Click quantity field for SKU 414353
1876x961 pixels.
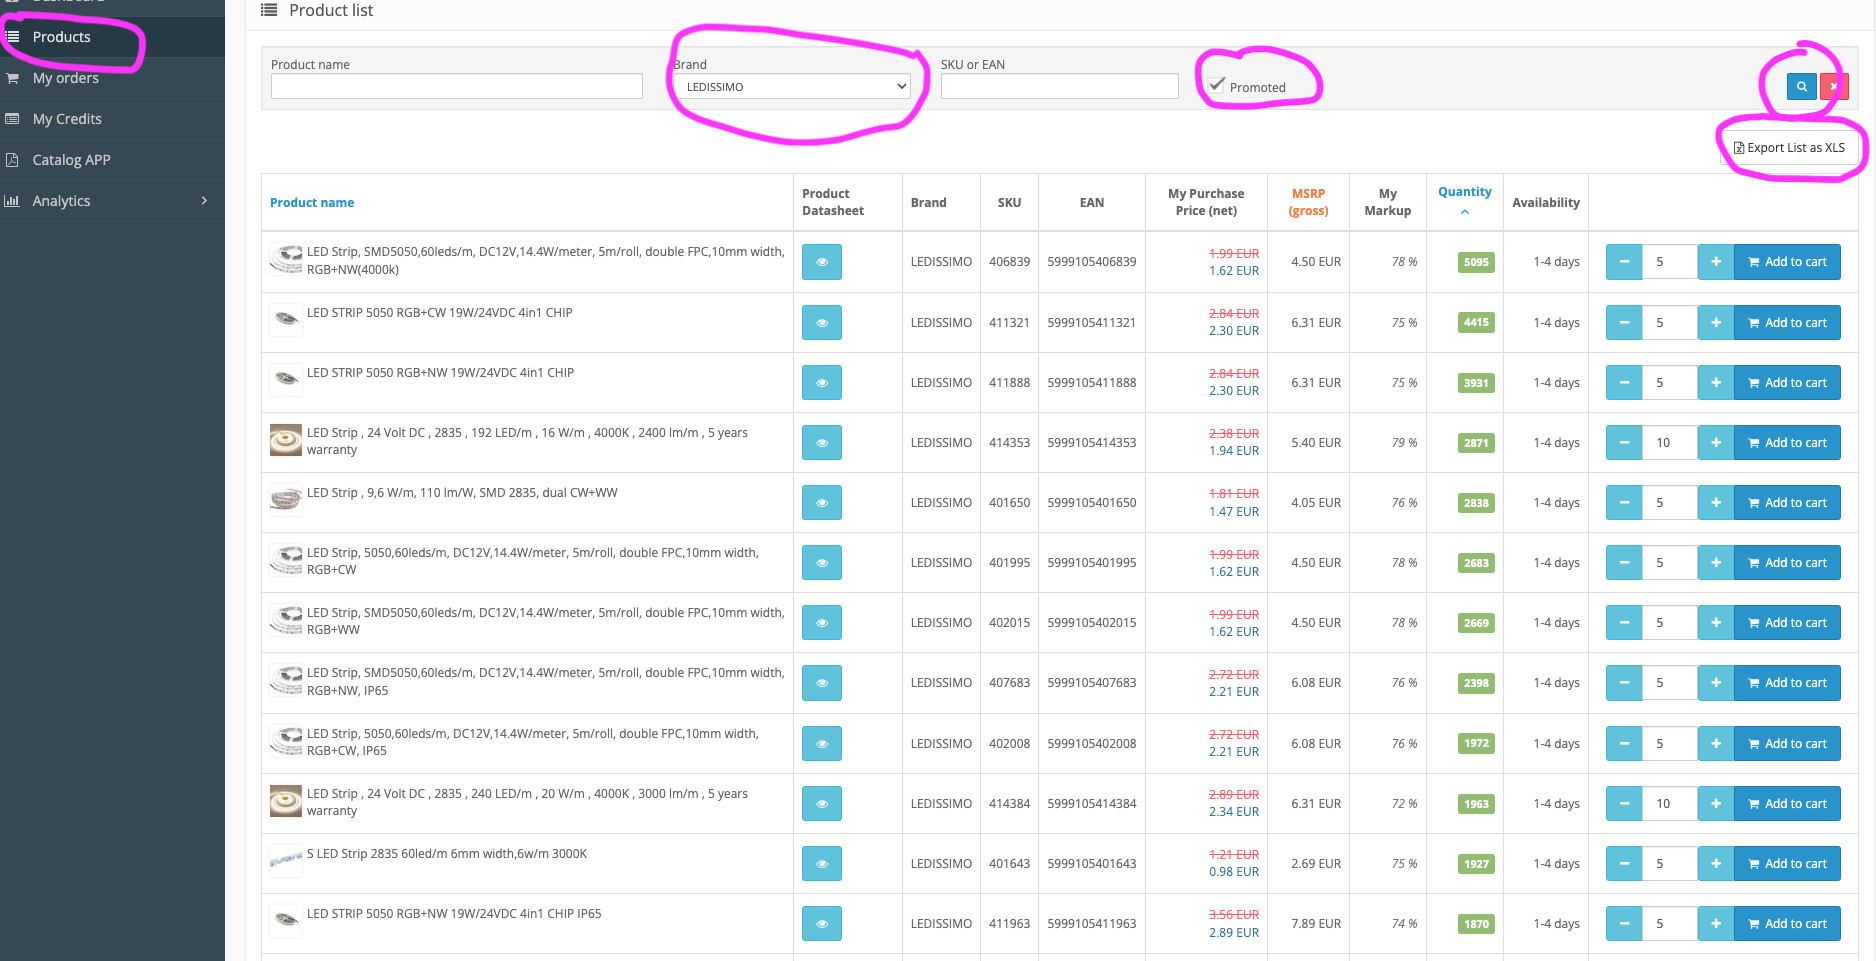pyautogui.click(x=1670, y=443)
